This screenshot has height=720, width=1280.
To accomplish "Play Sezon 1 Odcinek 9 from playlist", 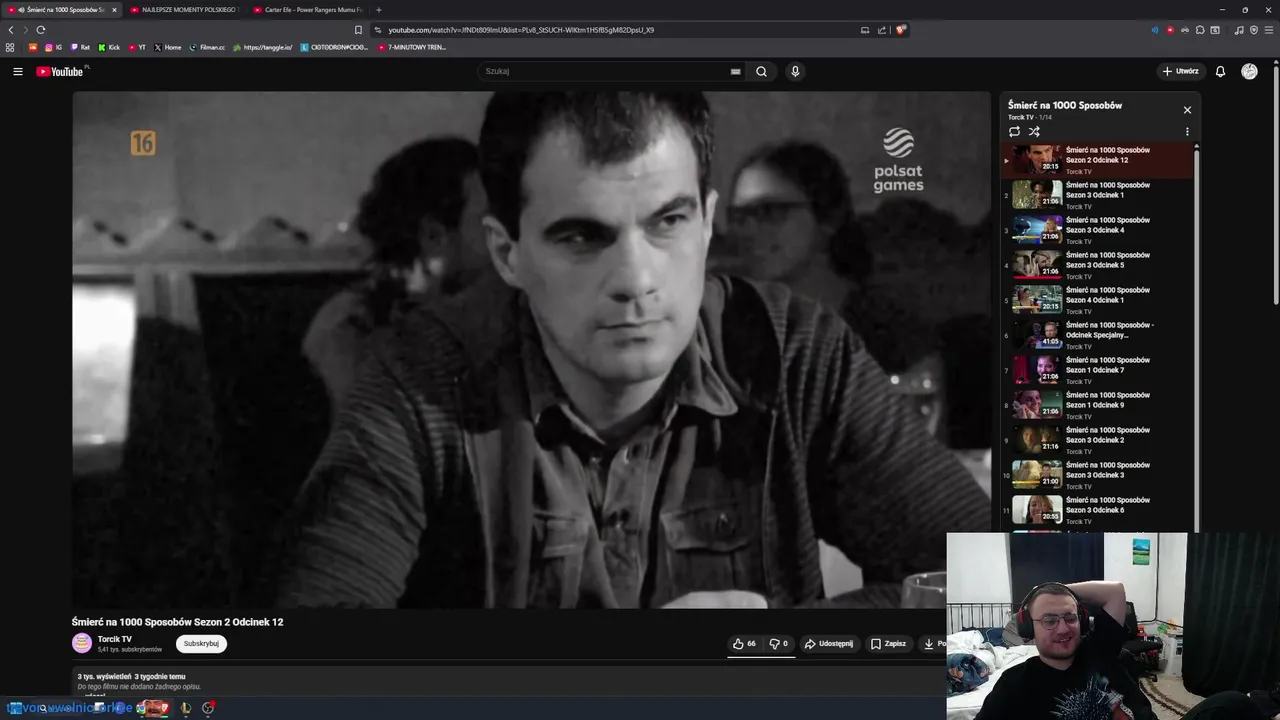I will click(x=1097, y=404).
